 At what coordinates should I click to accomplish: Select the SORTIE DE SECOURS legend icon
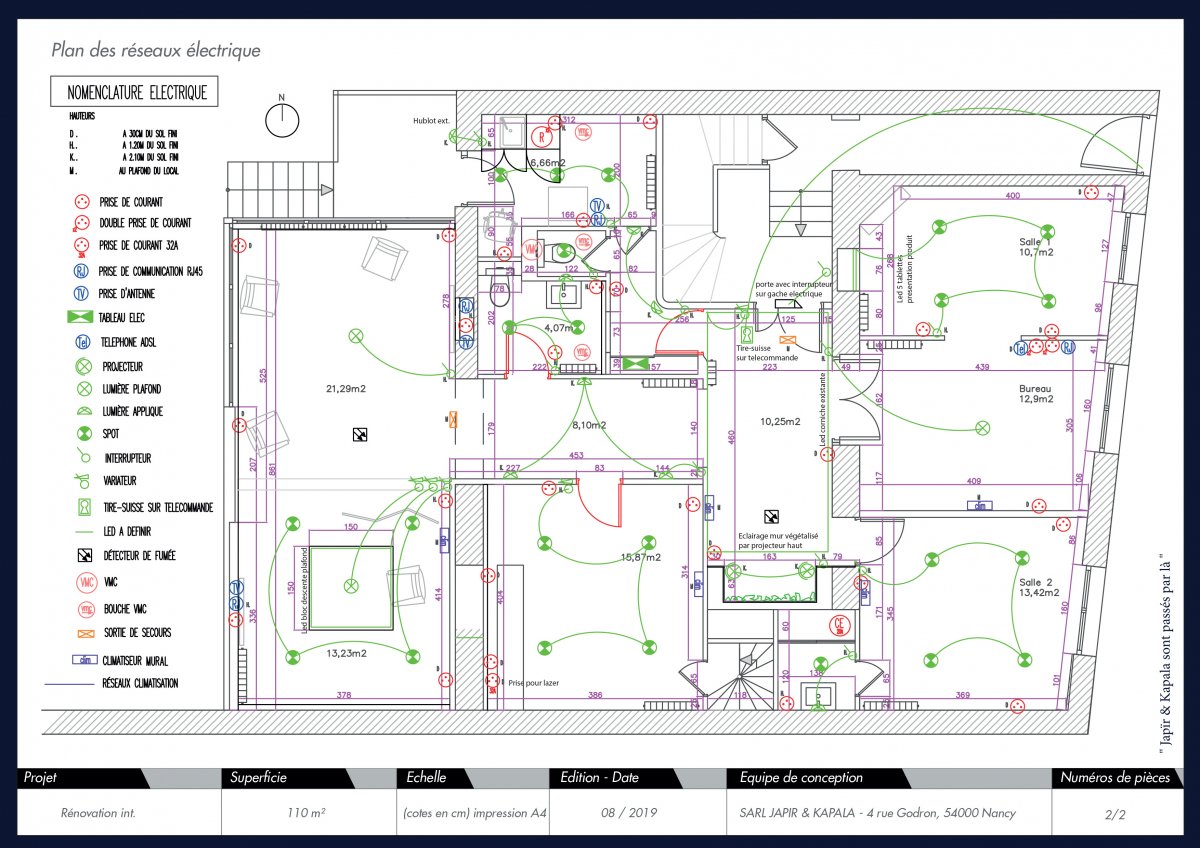[x=81, y=632]
